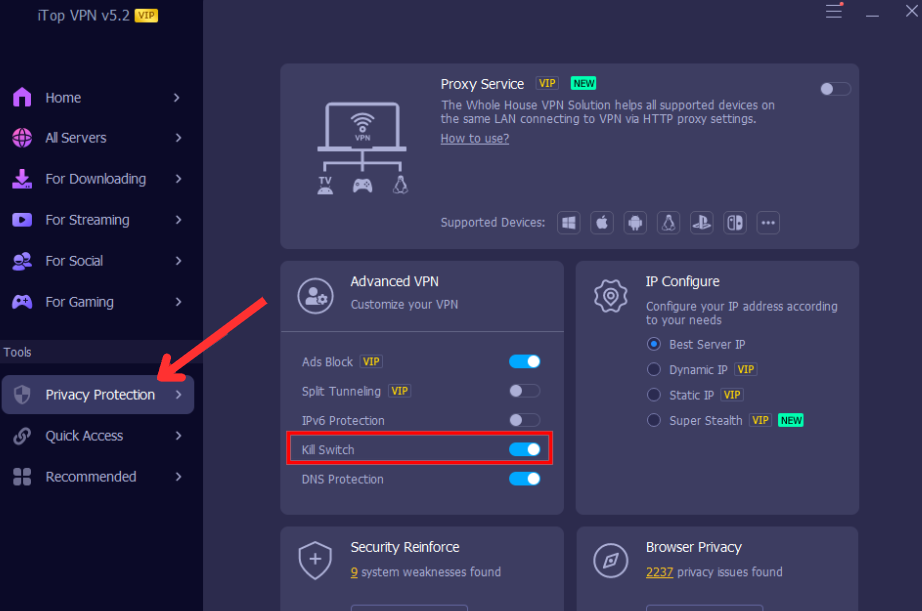
Task: Click the Quick Access link icon
Action: pos(22,436)
